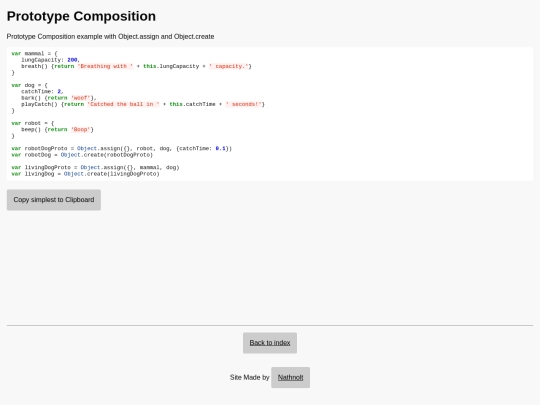Viewport: 540px width, 405px height.
Task: Click the 'Breathing with' string in code
Action: click(105, 66)
